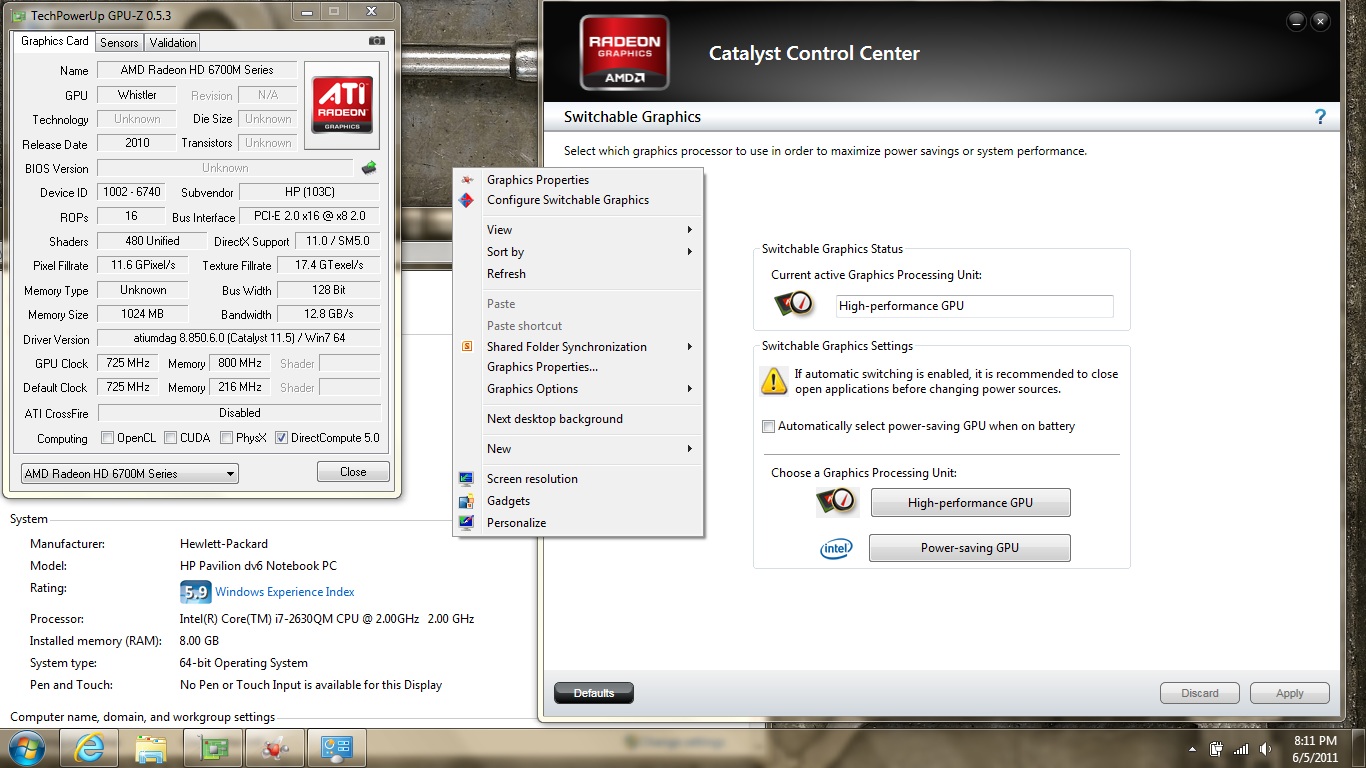Toggle the DirectCompute 5.0 checkbox
Screen dimensions: 1366x768
coord(281,438)
